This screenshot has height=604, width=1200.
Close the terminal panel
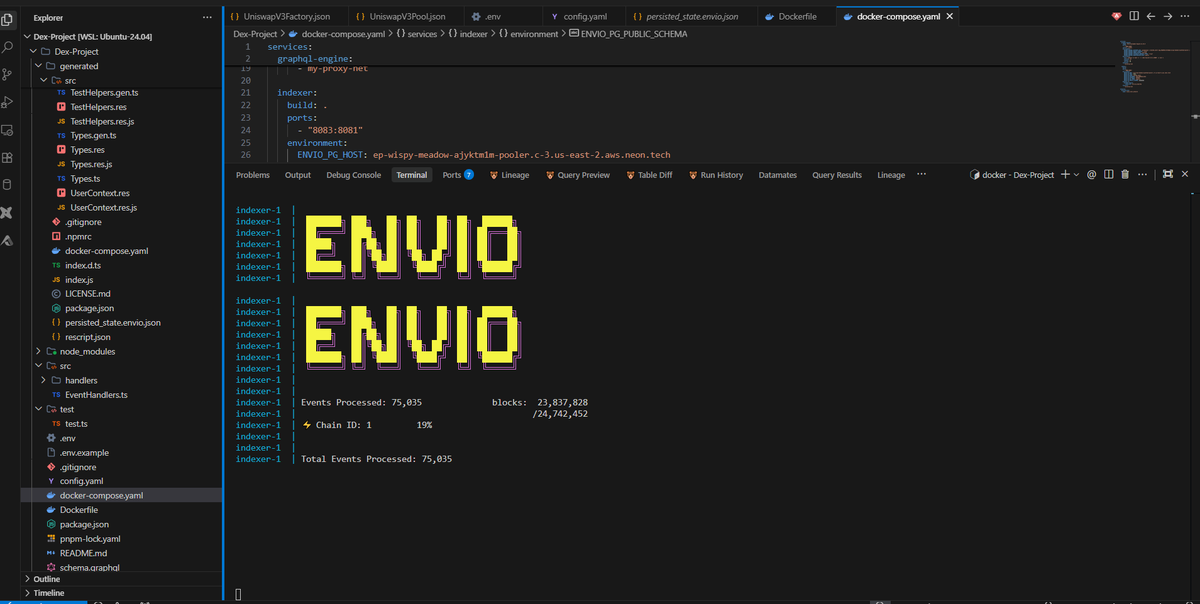point(1185,174)
